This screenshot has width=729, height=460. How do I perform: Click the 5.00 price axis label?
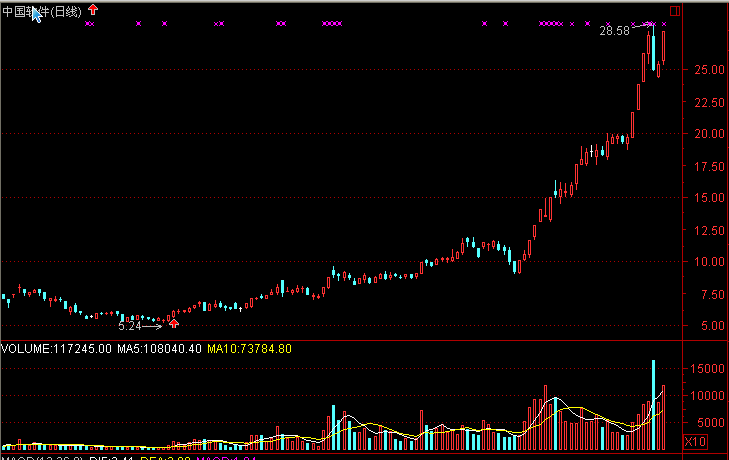point(713,326)
